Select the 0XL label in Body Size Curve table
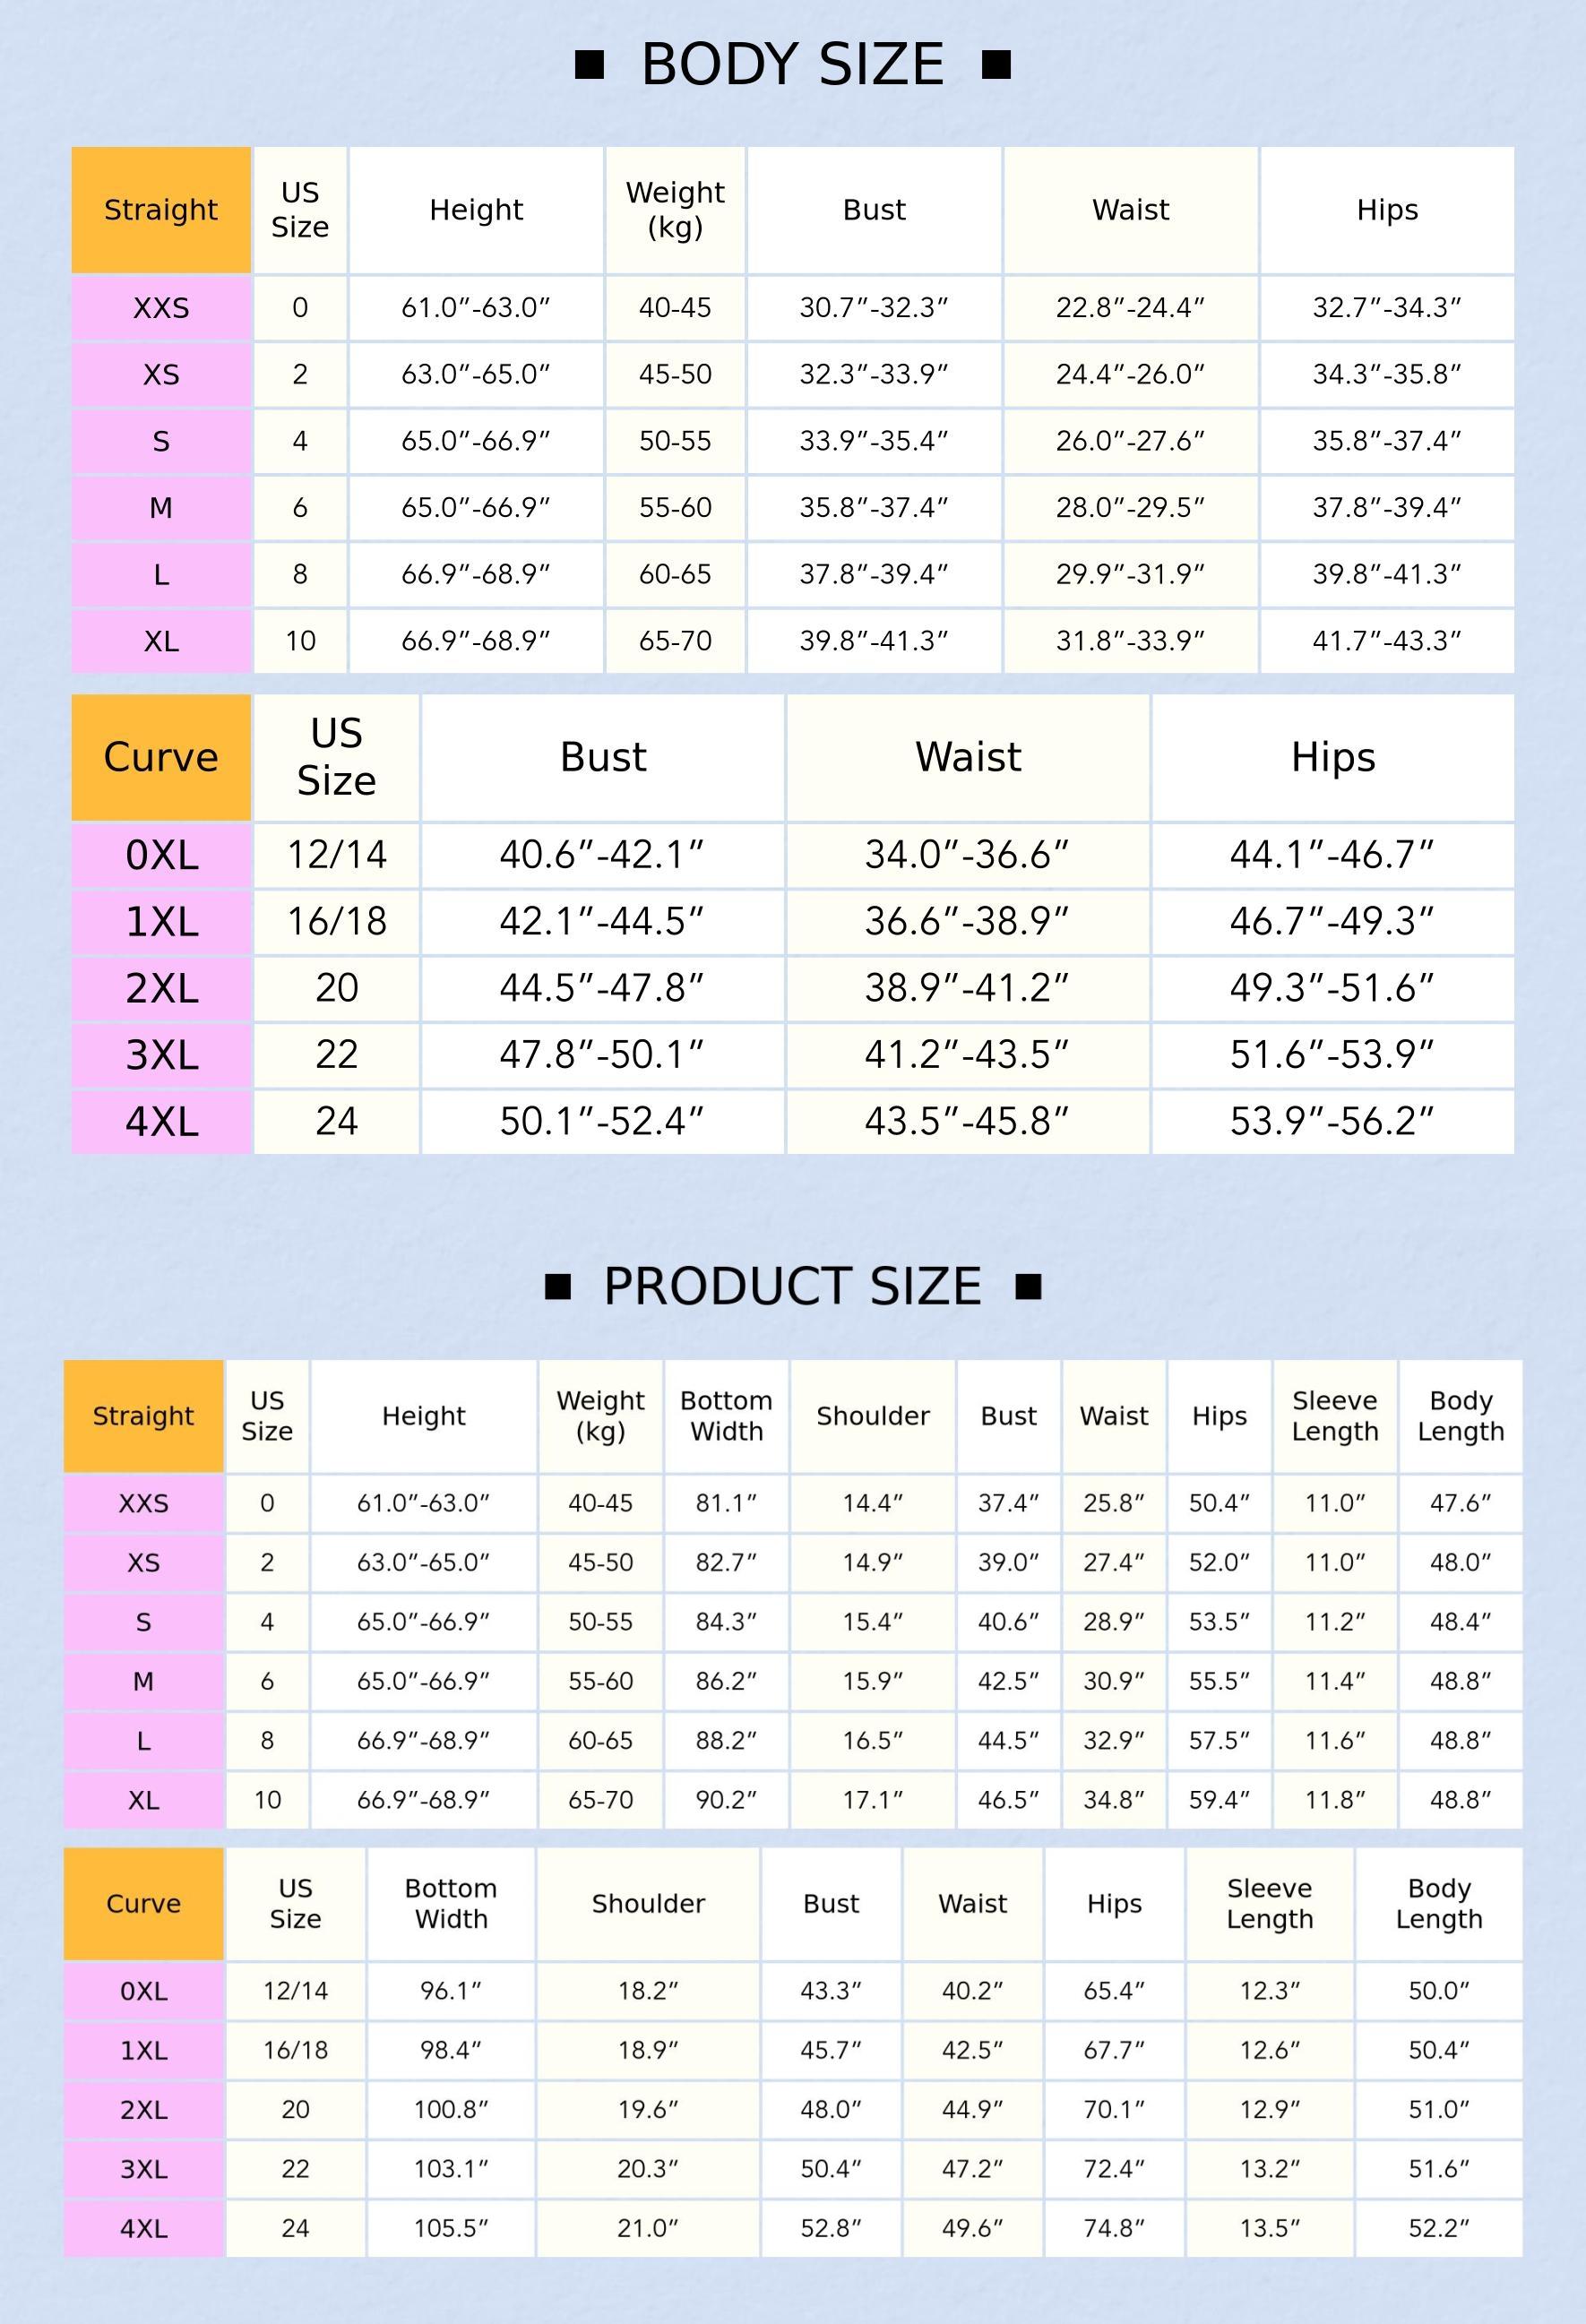This screenshot has height=2324, width=1586. pos(161,855)
